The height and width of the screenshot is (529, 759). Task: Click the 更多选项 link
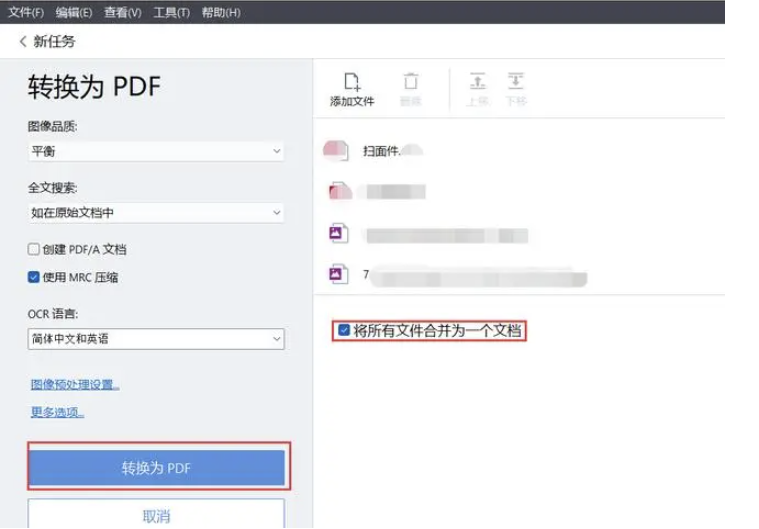(57, 412)
